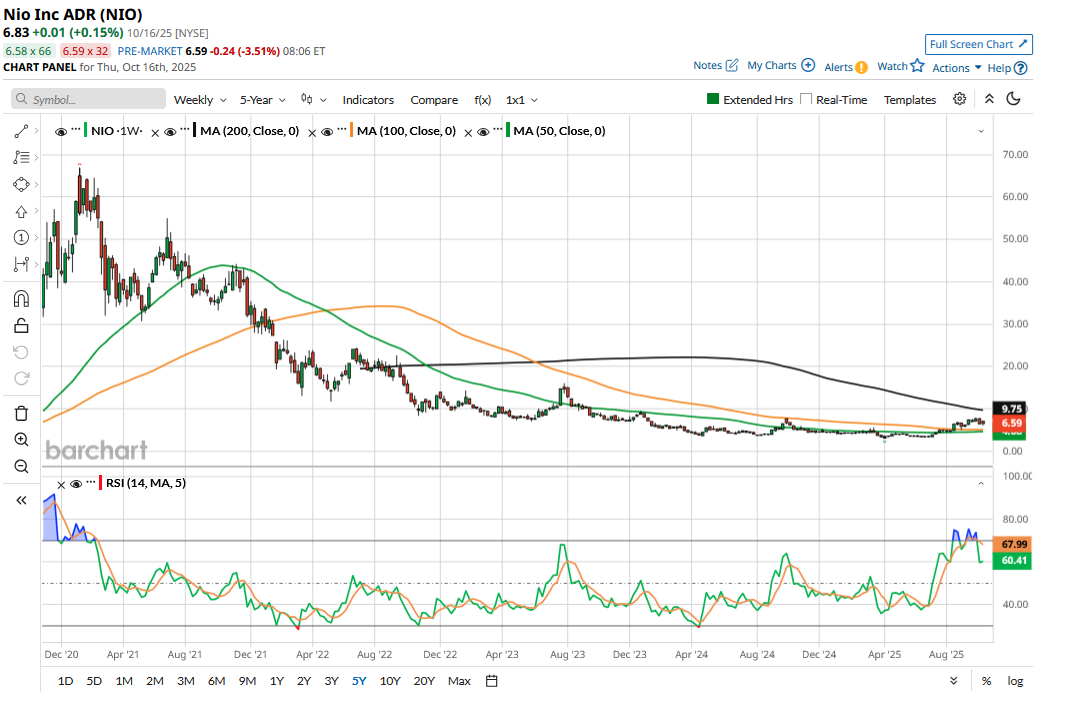Select the 3M time range
The height and width of the screenshot is (707, 1080).
185,681
